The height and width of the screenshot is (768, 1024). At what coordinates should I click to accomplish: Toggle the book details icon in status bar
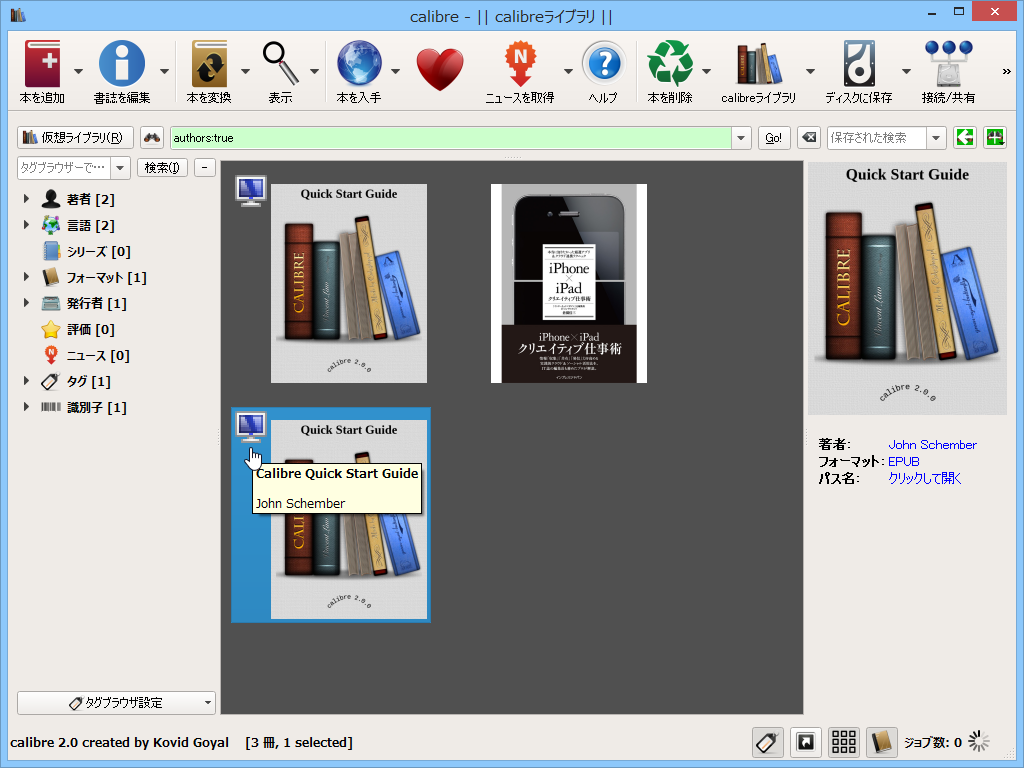[x=882, y=742]
